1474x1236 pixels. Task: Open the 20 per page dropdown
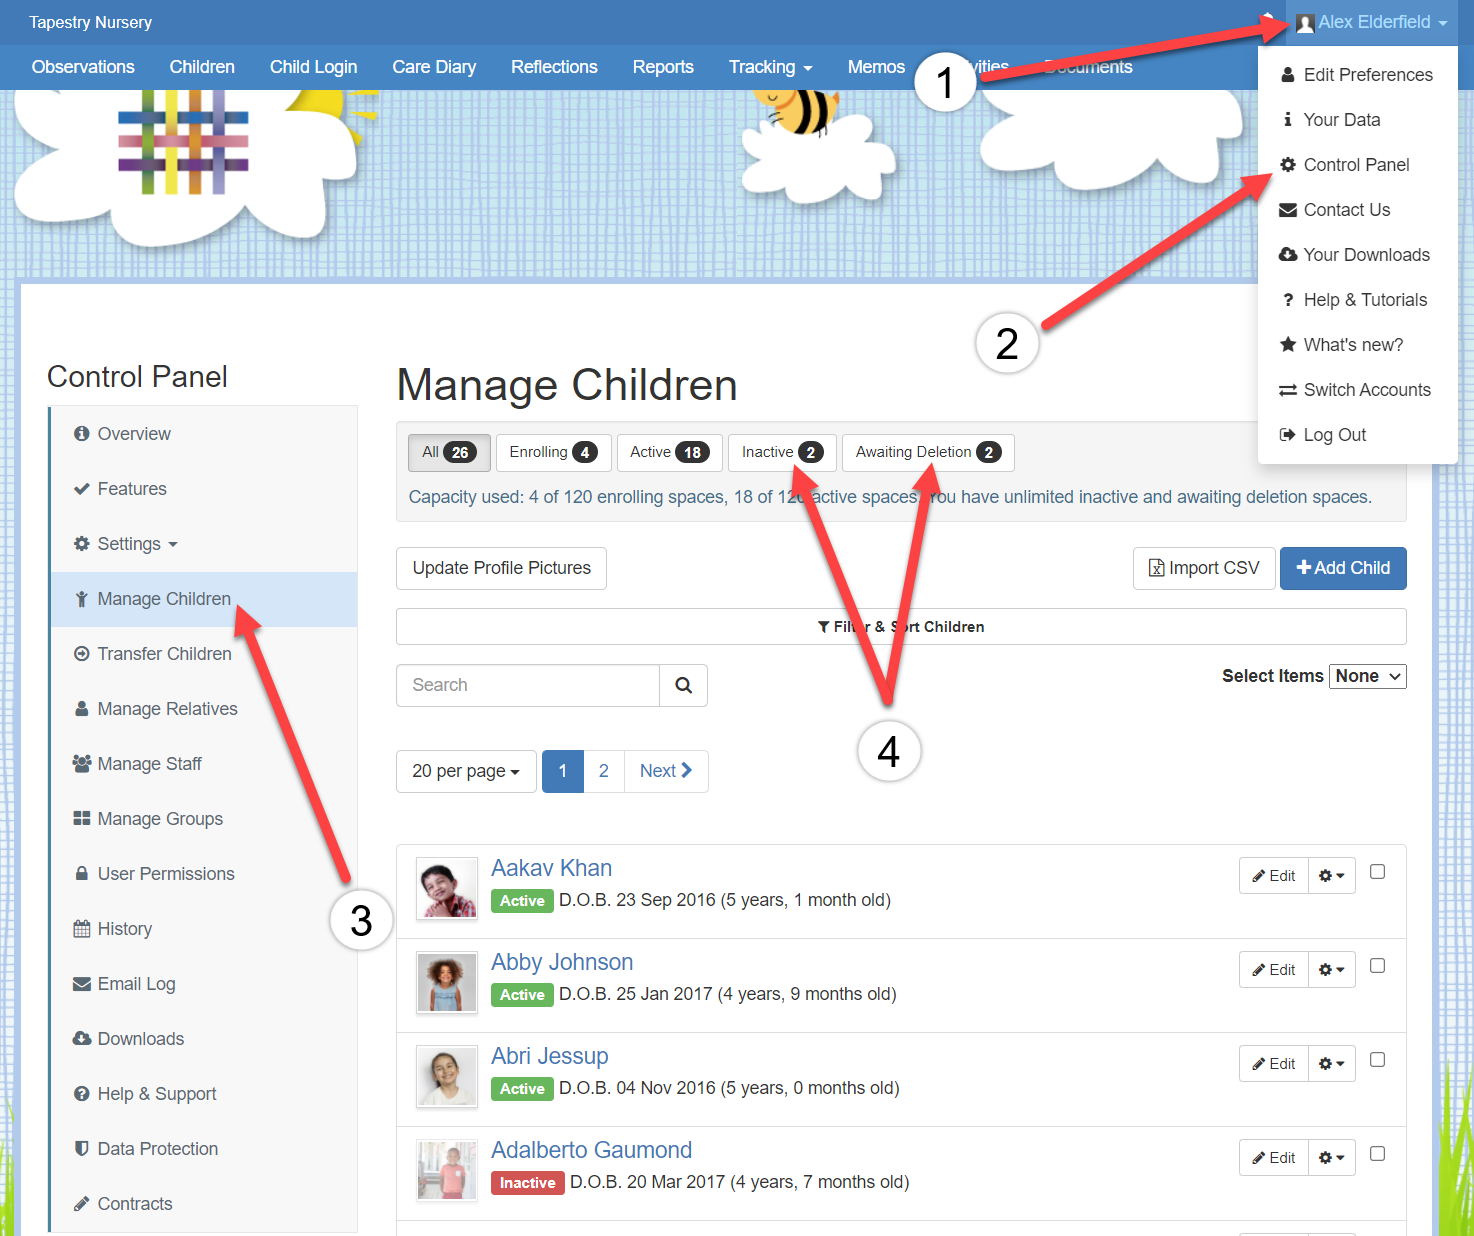pos(466,771)
